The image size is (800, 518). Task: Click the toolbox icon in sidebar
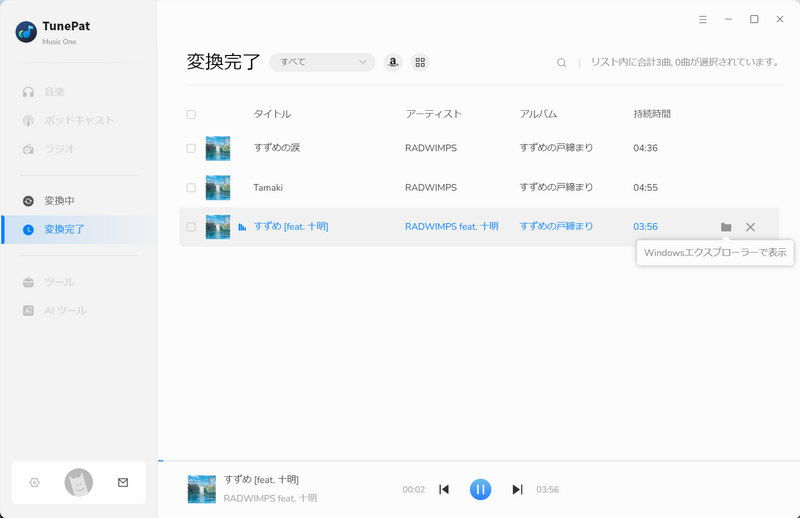(x=29, y=282)
